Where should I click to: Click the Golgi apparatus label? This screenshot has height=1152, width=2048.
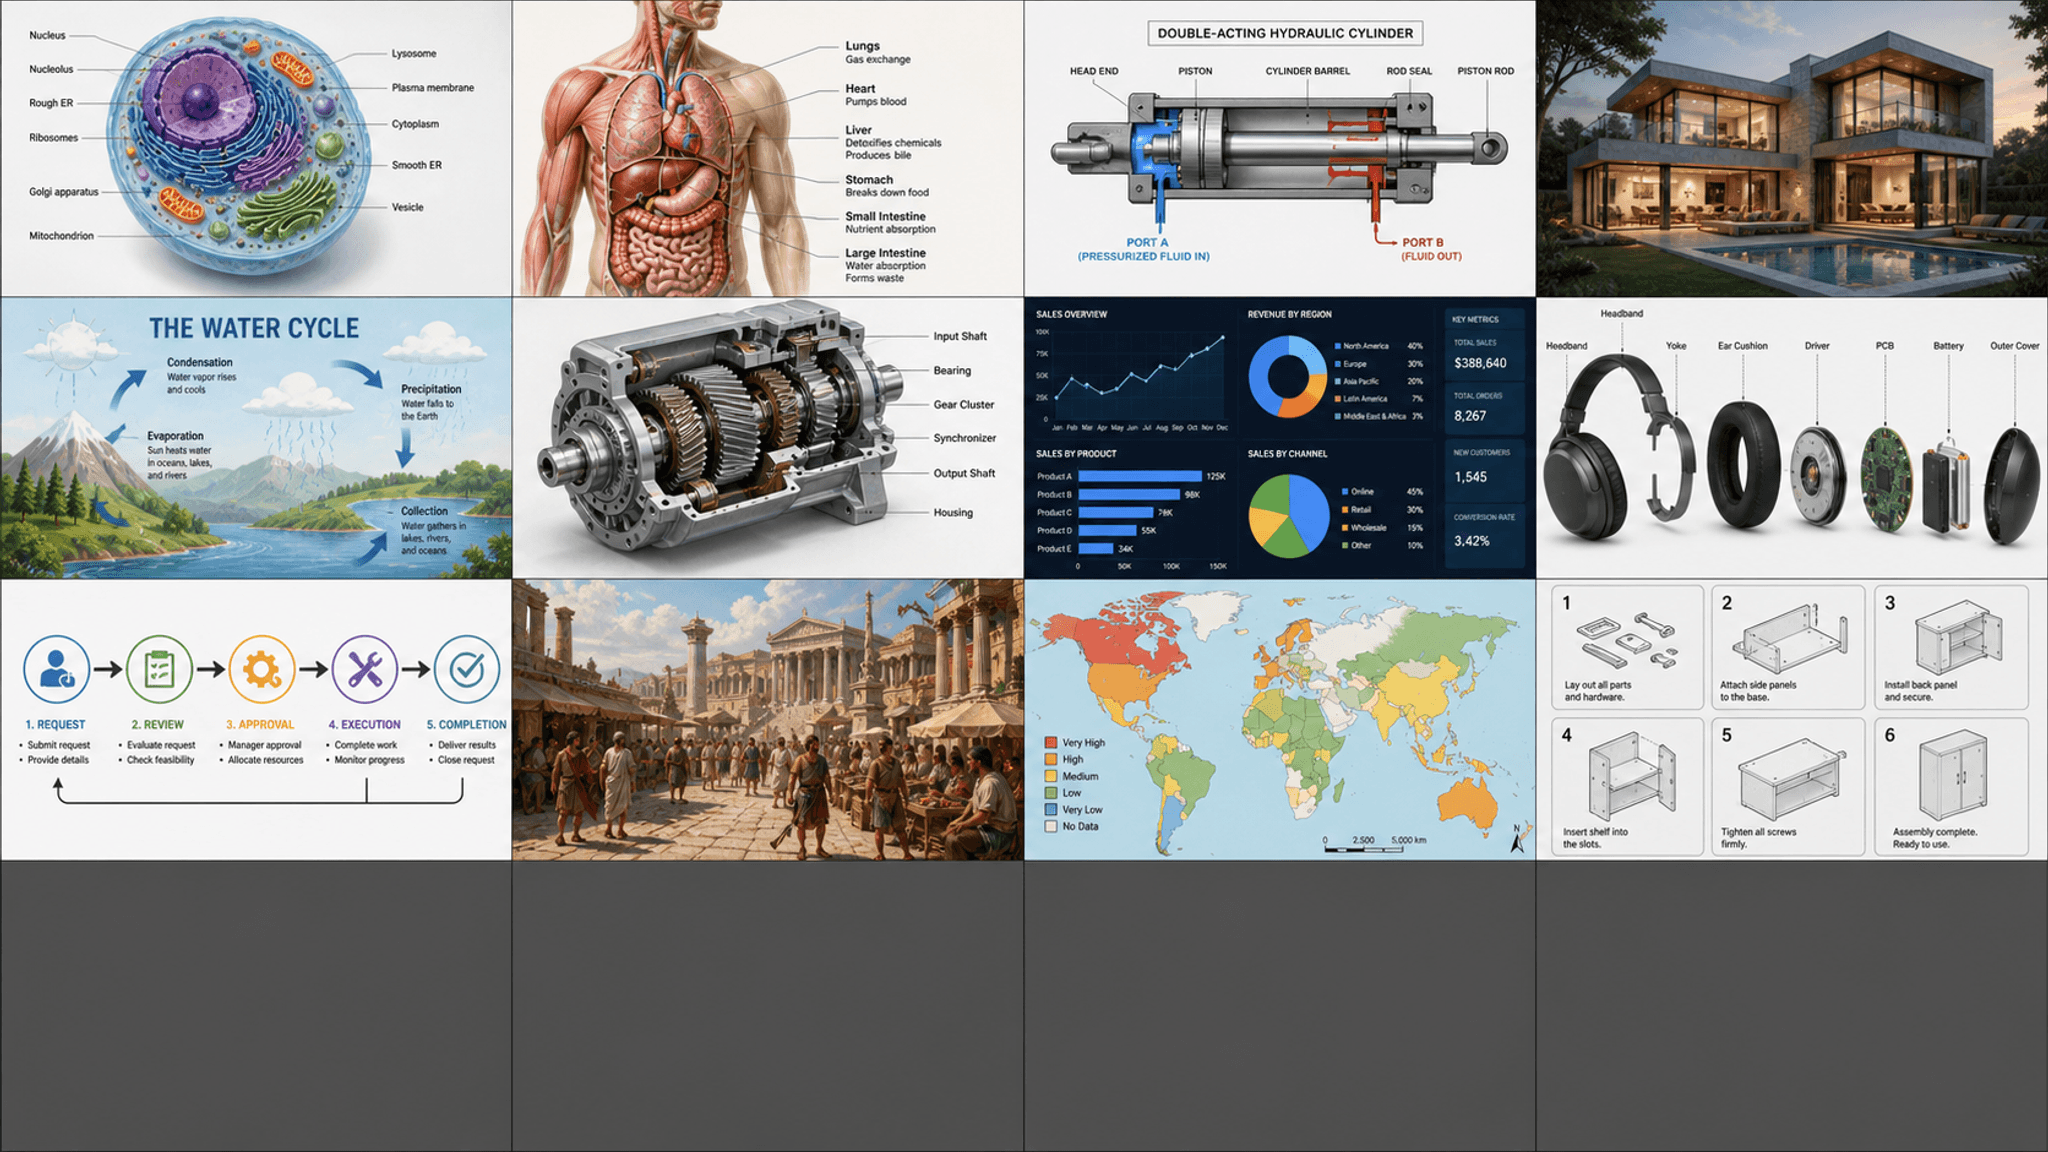pos(64,192)
